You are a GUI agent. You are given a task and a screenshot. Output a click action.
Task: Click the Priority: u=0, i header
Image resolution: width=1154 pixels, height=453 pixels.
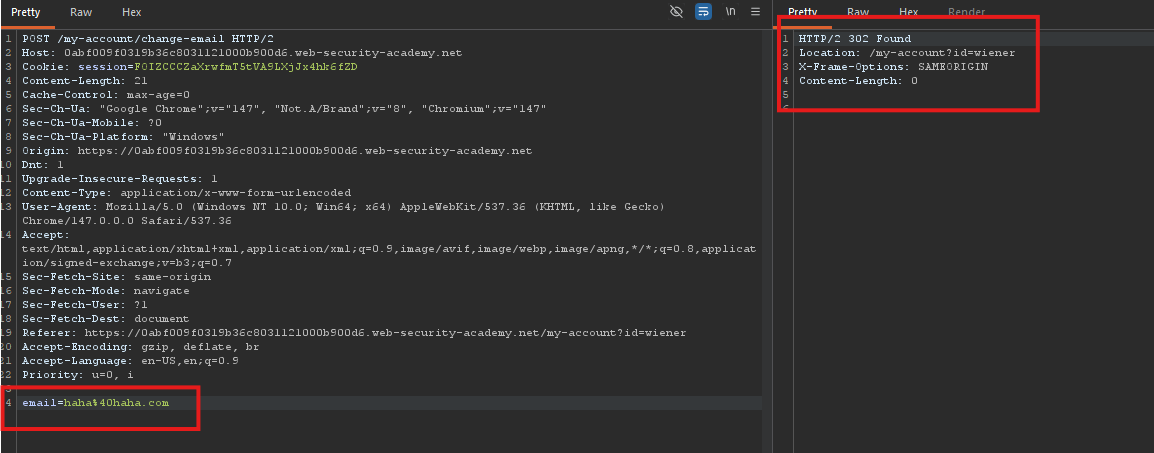[x=78, y=375]
